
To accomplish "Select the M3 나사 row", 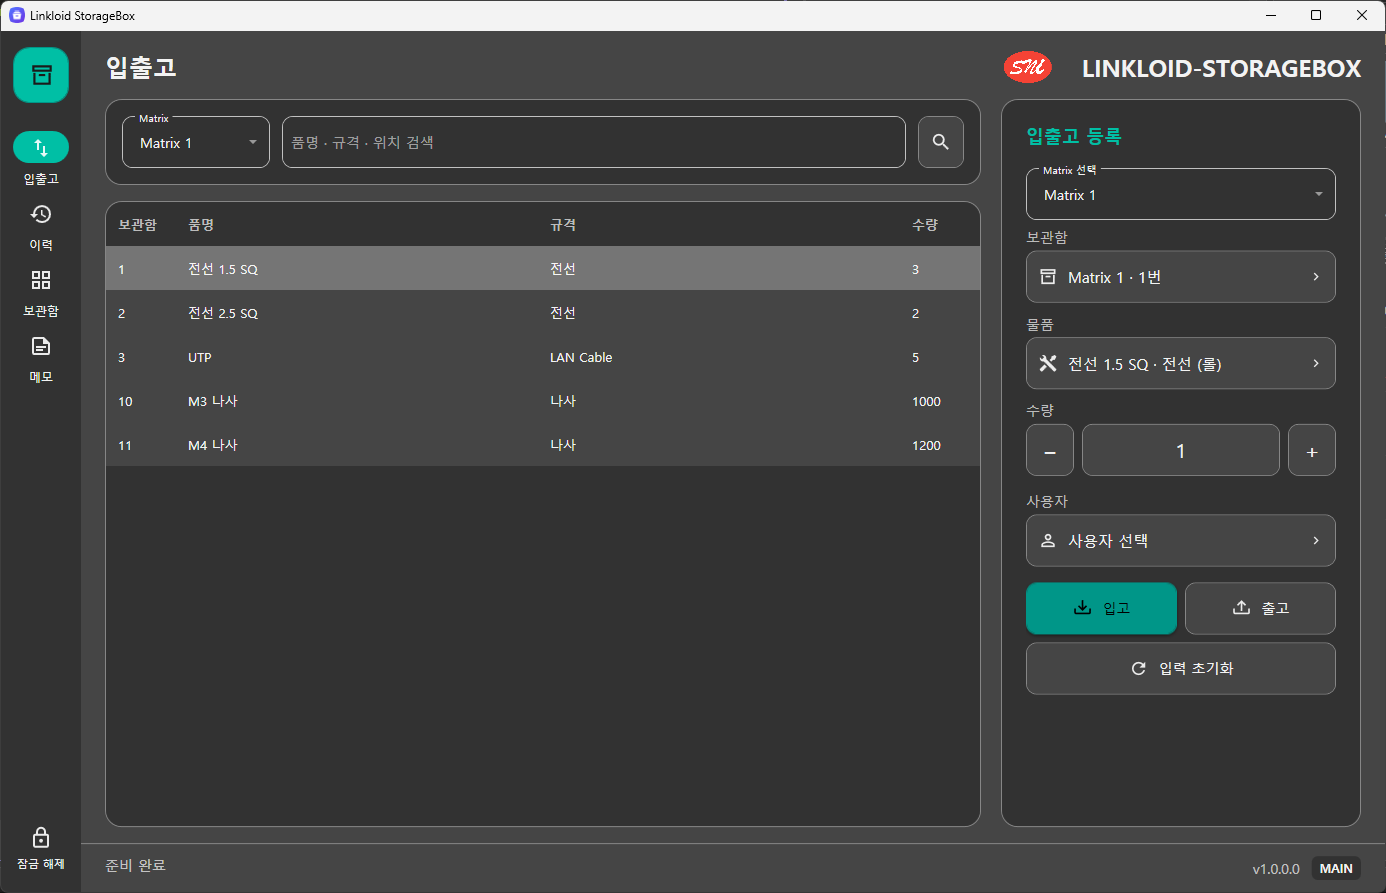I will [543, 401].
